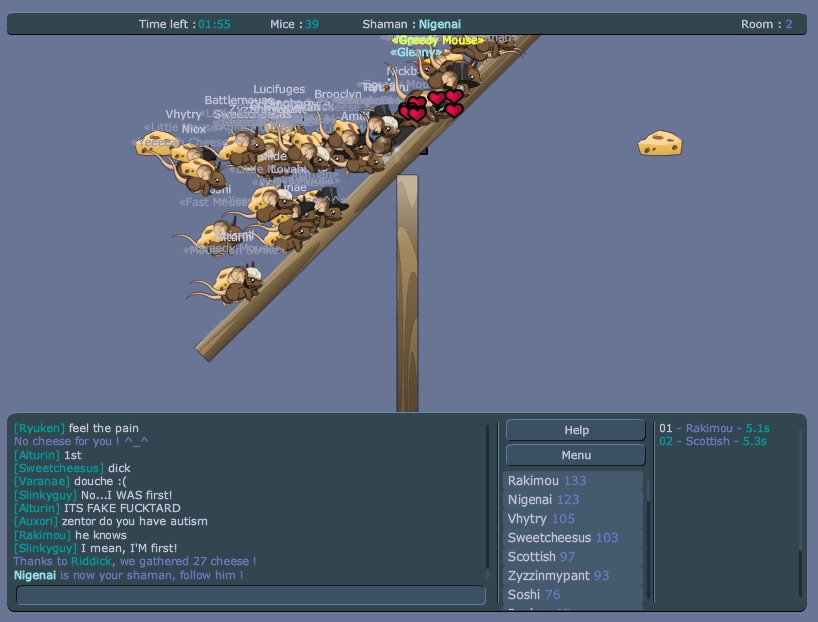Click the ranking panel scrollbar
818x622 pixels.
click(x=800, y=514)
